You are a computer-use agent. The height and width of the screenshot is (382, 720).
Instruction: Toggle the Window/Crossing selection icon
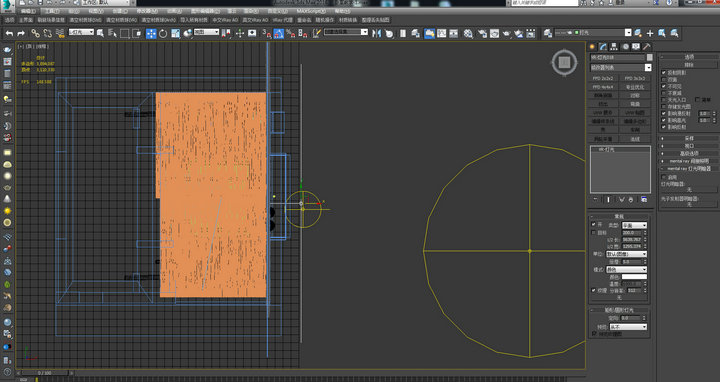click(x=137, y=33)
